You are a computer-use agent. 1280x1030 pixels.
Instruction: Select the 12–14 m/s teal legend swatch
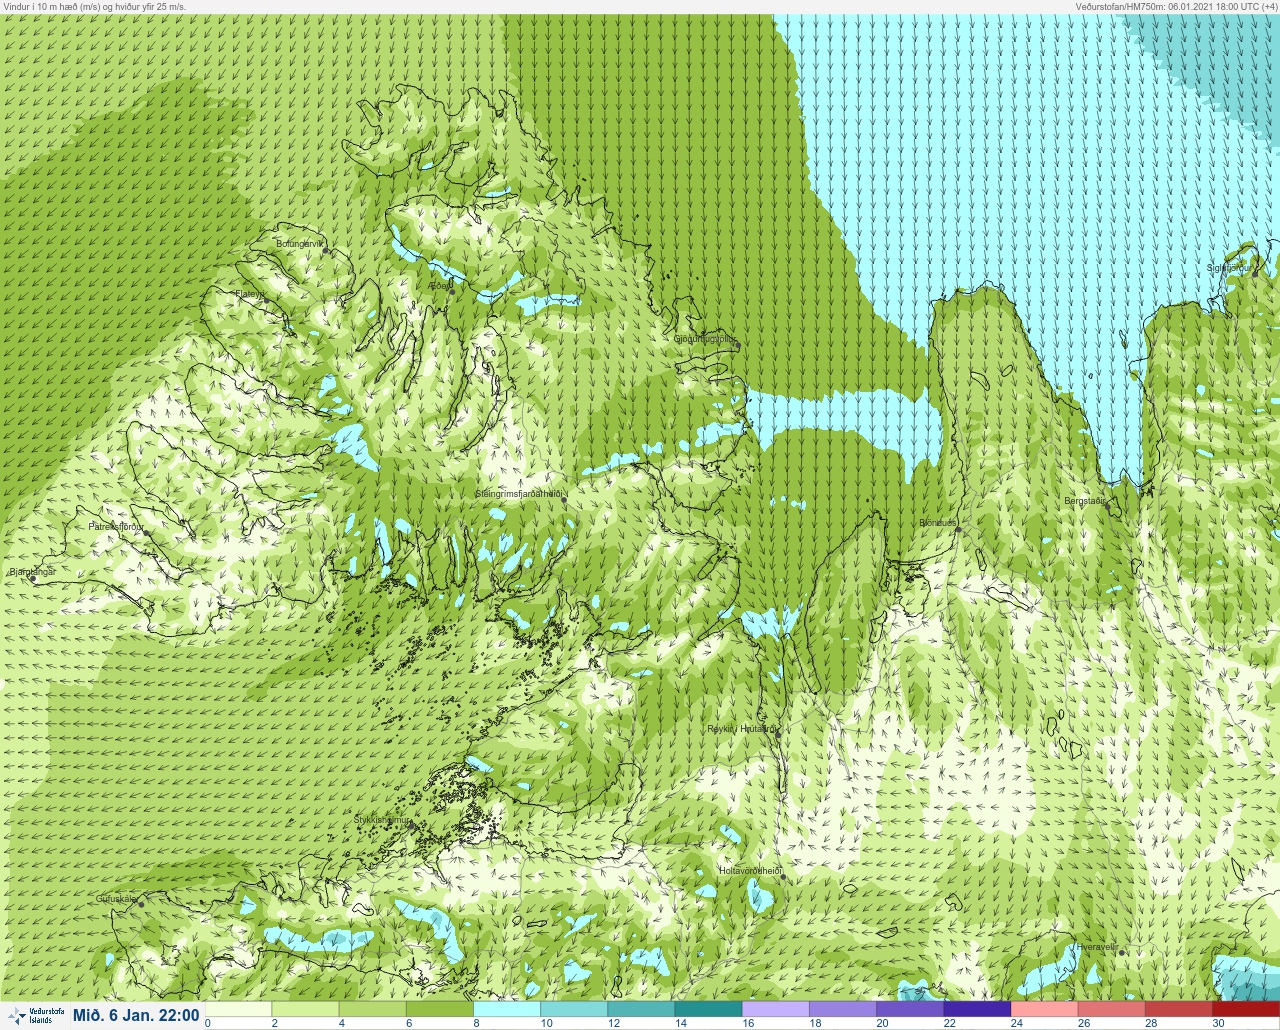click(x=641, y=1009)
